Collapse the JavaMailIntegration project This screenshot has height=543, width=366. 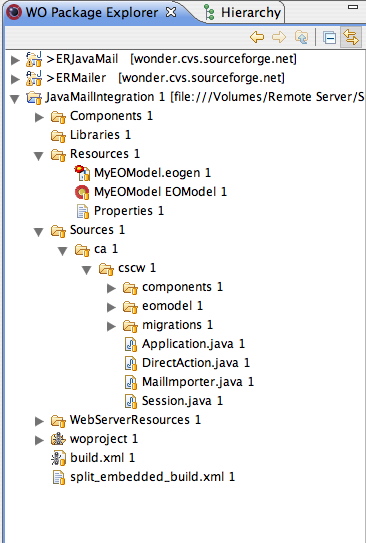15,98
